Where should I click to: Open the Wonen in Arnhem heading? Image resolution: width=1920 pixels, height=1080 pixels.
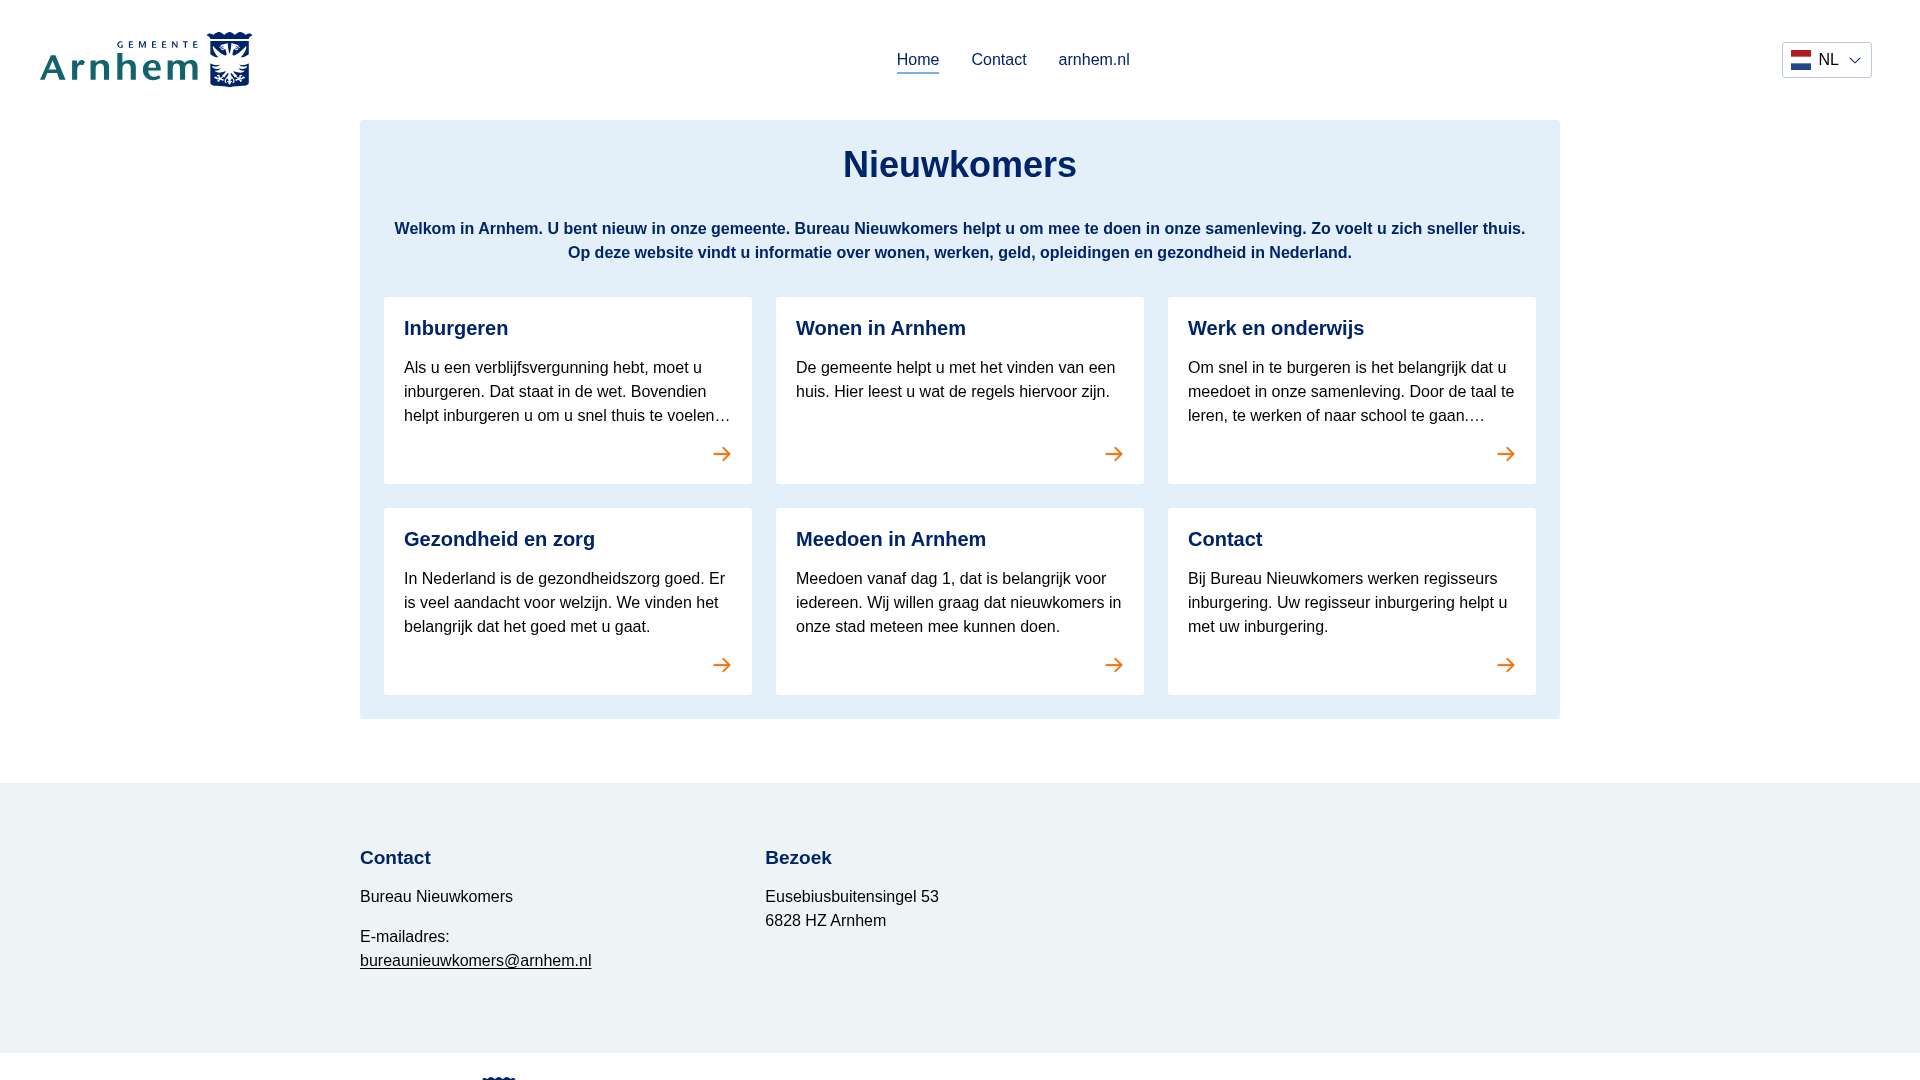click(x=880, y=328)
